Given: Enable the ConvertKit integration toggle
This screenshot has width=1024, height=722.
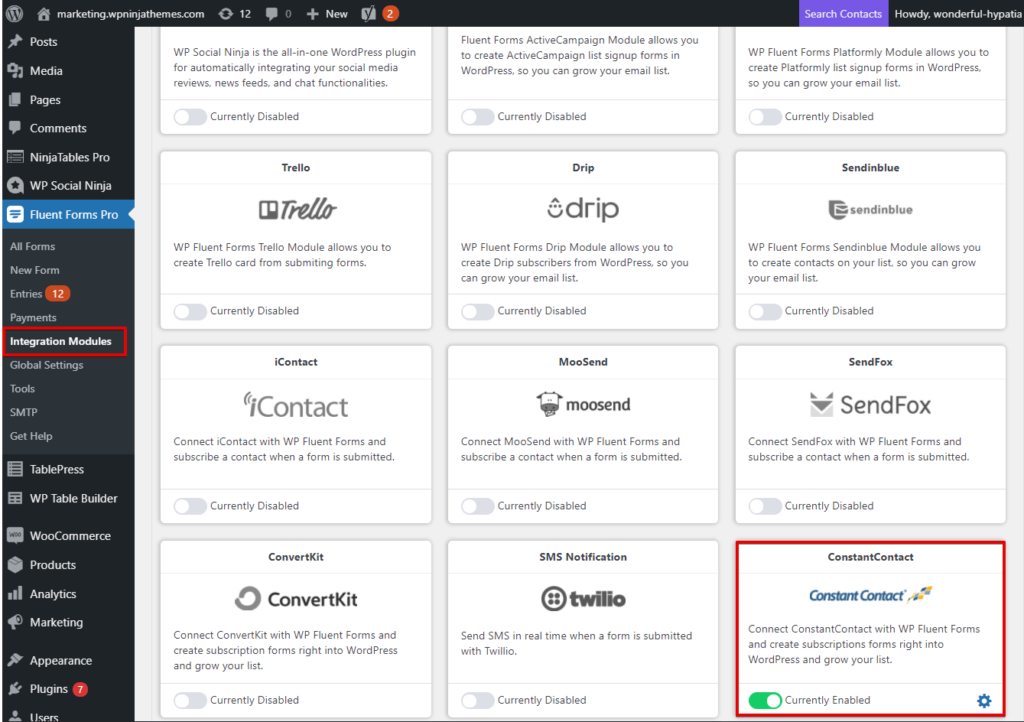Looking at the screenshot, I should tap(190, 700).
